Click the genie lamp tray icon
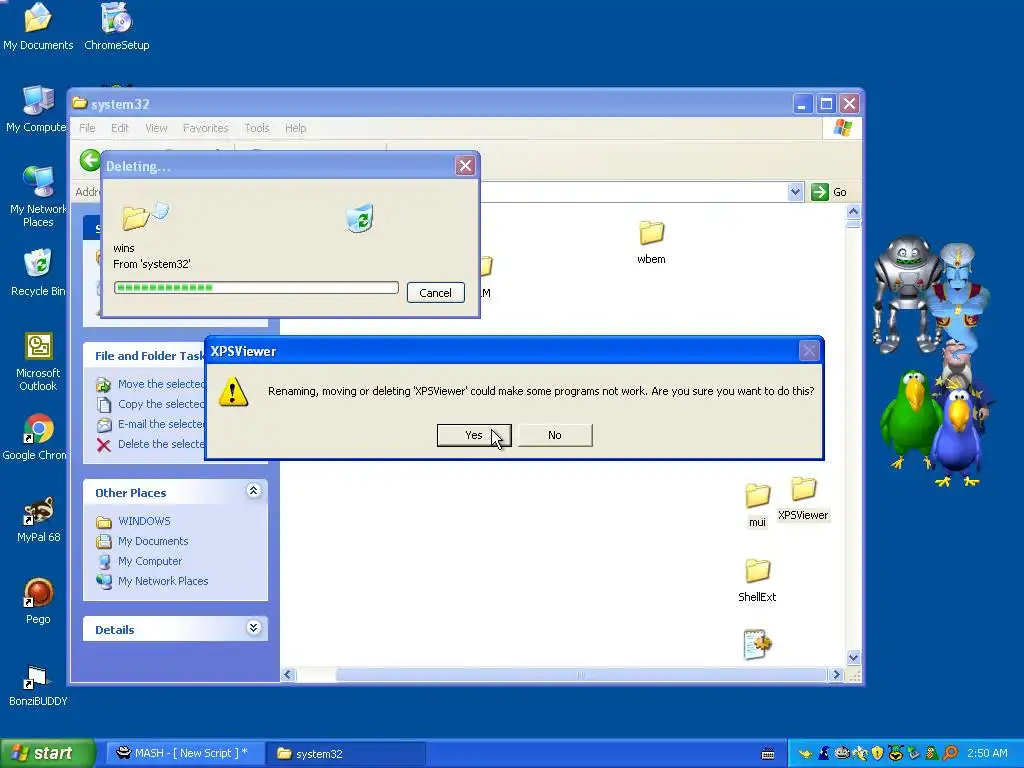1024x768 pixels. pos(805,754)
